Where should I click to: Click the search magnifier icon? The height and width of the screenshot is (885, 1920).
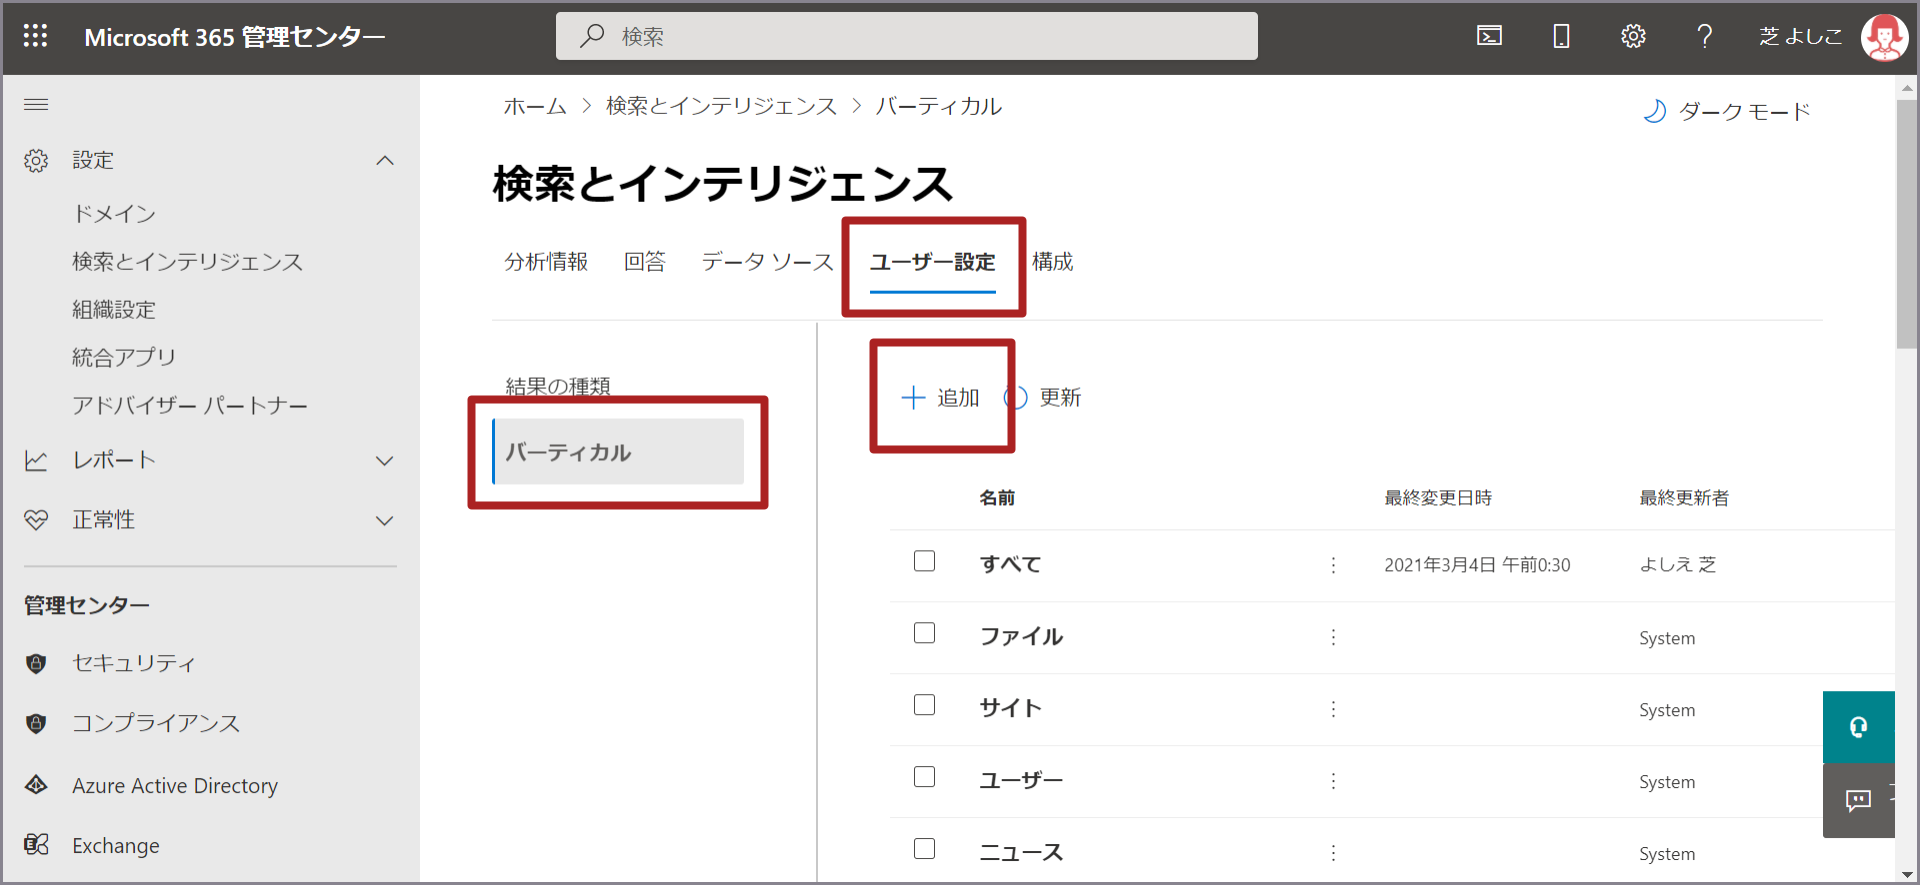click(x=592, y=36)
